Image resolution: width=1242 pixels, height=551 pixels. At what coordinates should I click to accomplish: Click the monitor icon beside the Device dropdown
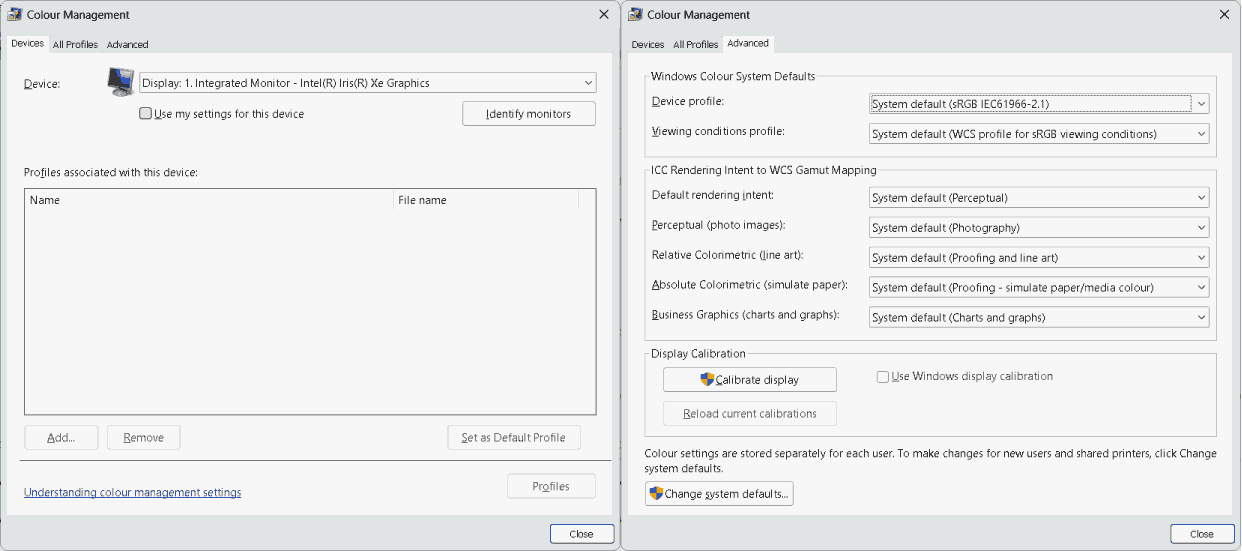120,83
